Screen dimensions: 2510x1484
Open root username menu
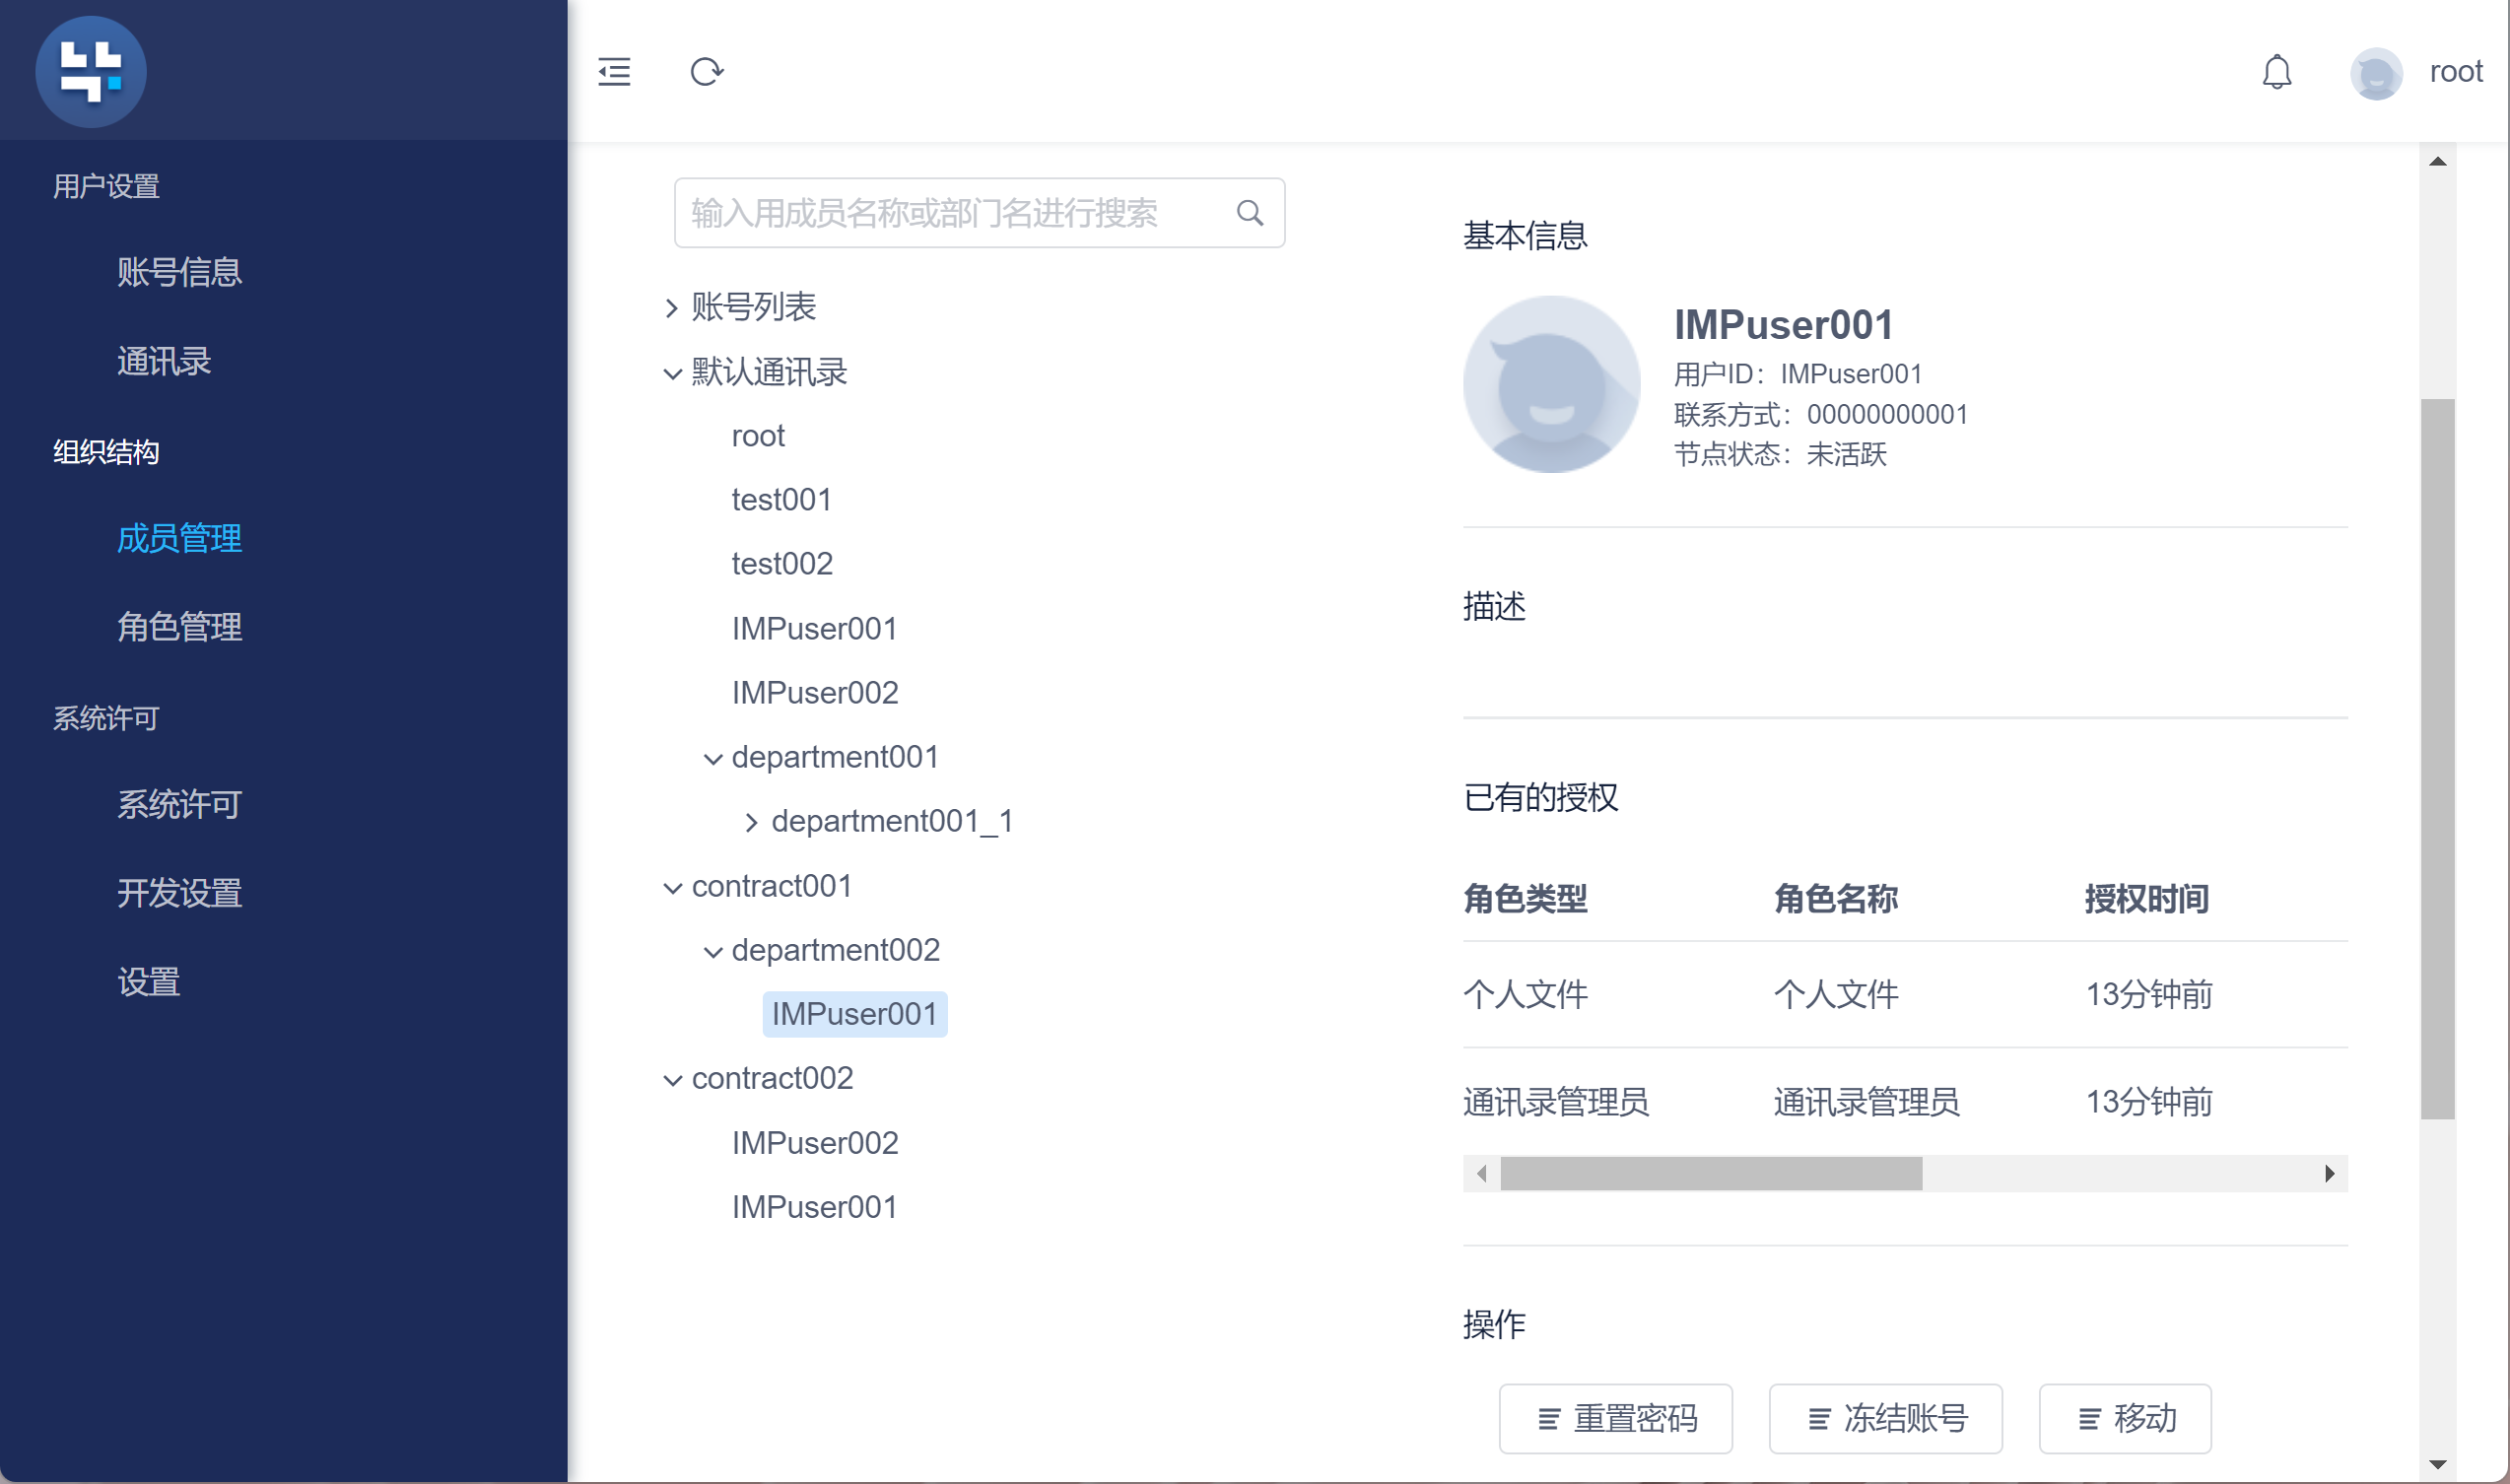pos(2456,72)
